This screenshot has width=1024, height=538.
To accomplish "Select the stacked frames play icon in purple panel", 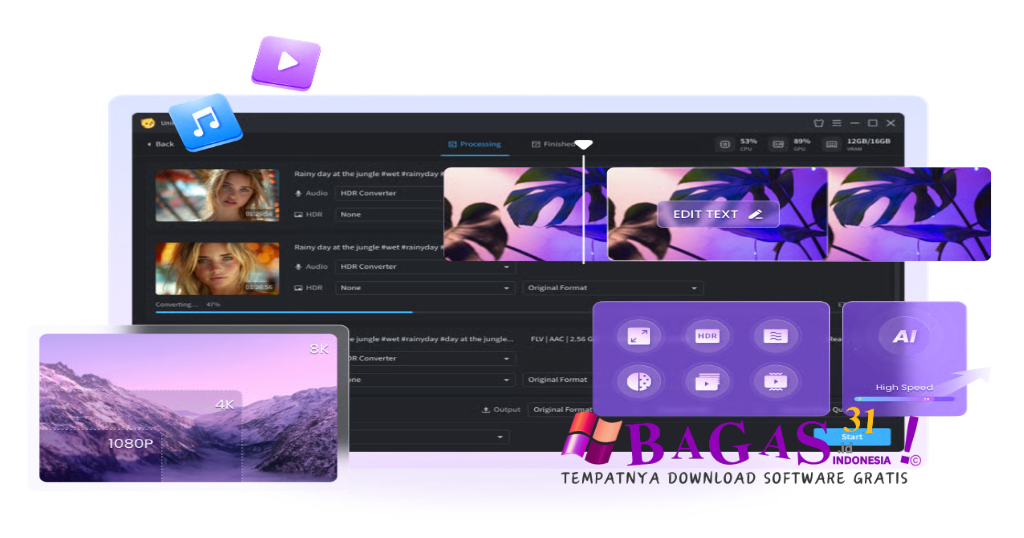I will pos(707,381).
